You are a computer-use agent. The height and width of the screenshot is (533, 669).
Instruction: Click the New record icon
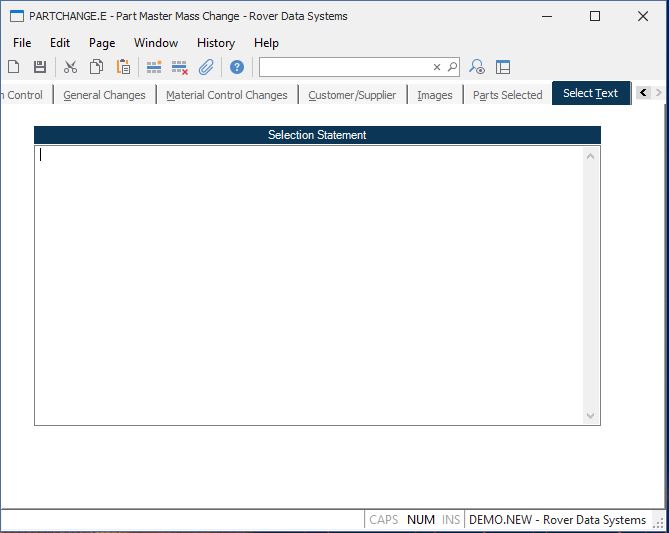(x=14, y=67)
